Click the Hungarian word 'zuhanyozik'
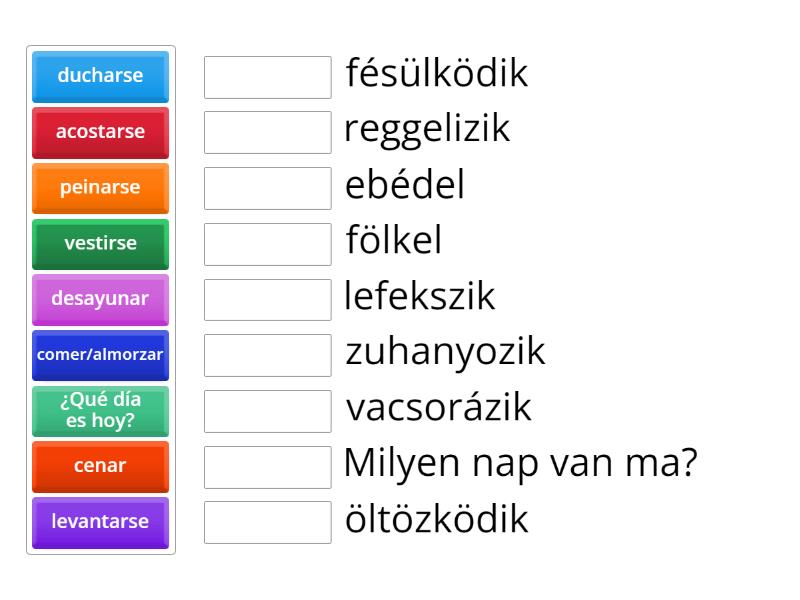This screenshot has width=800, height=600. [443, 351]
